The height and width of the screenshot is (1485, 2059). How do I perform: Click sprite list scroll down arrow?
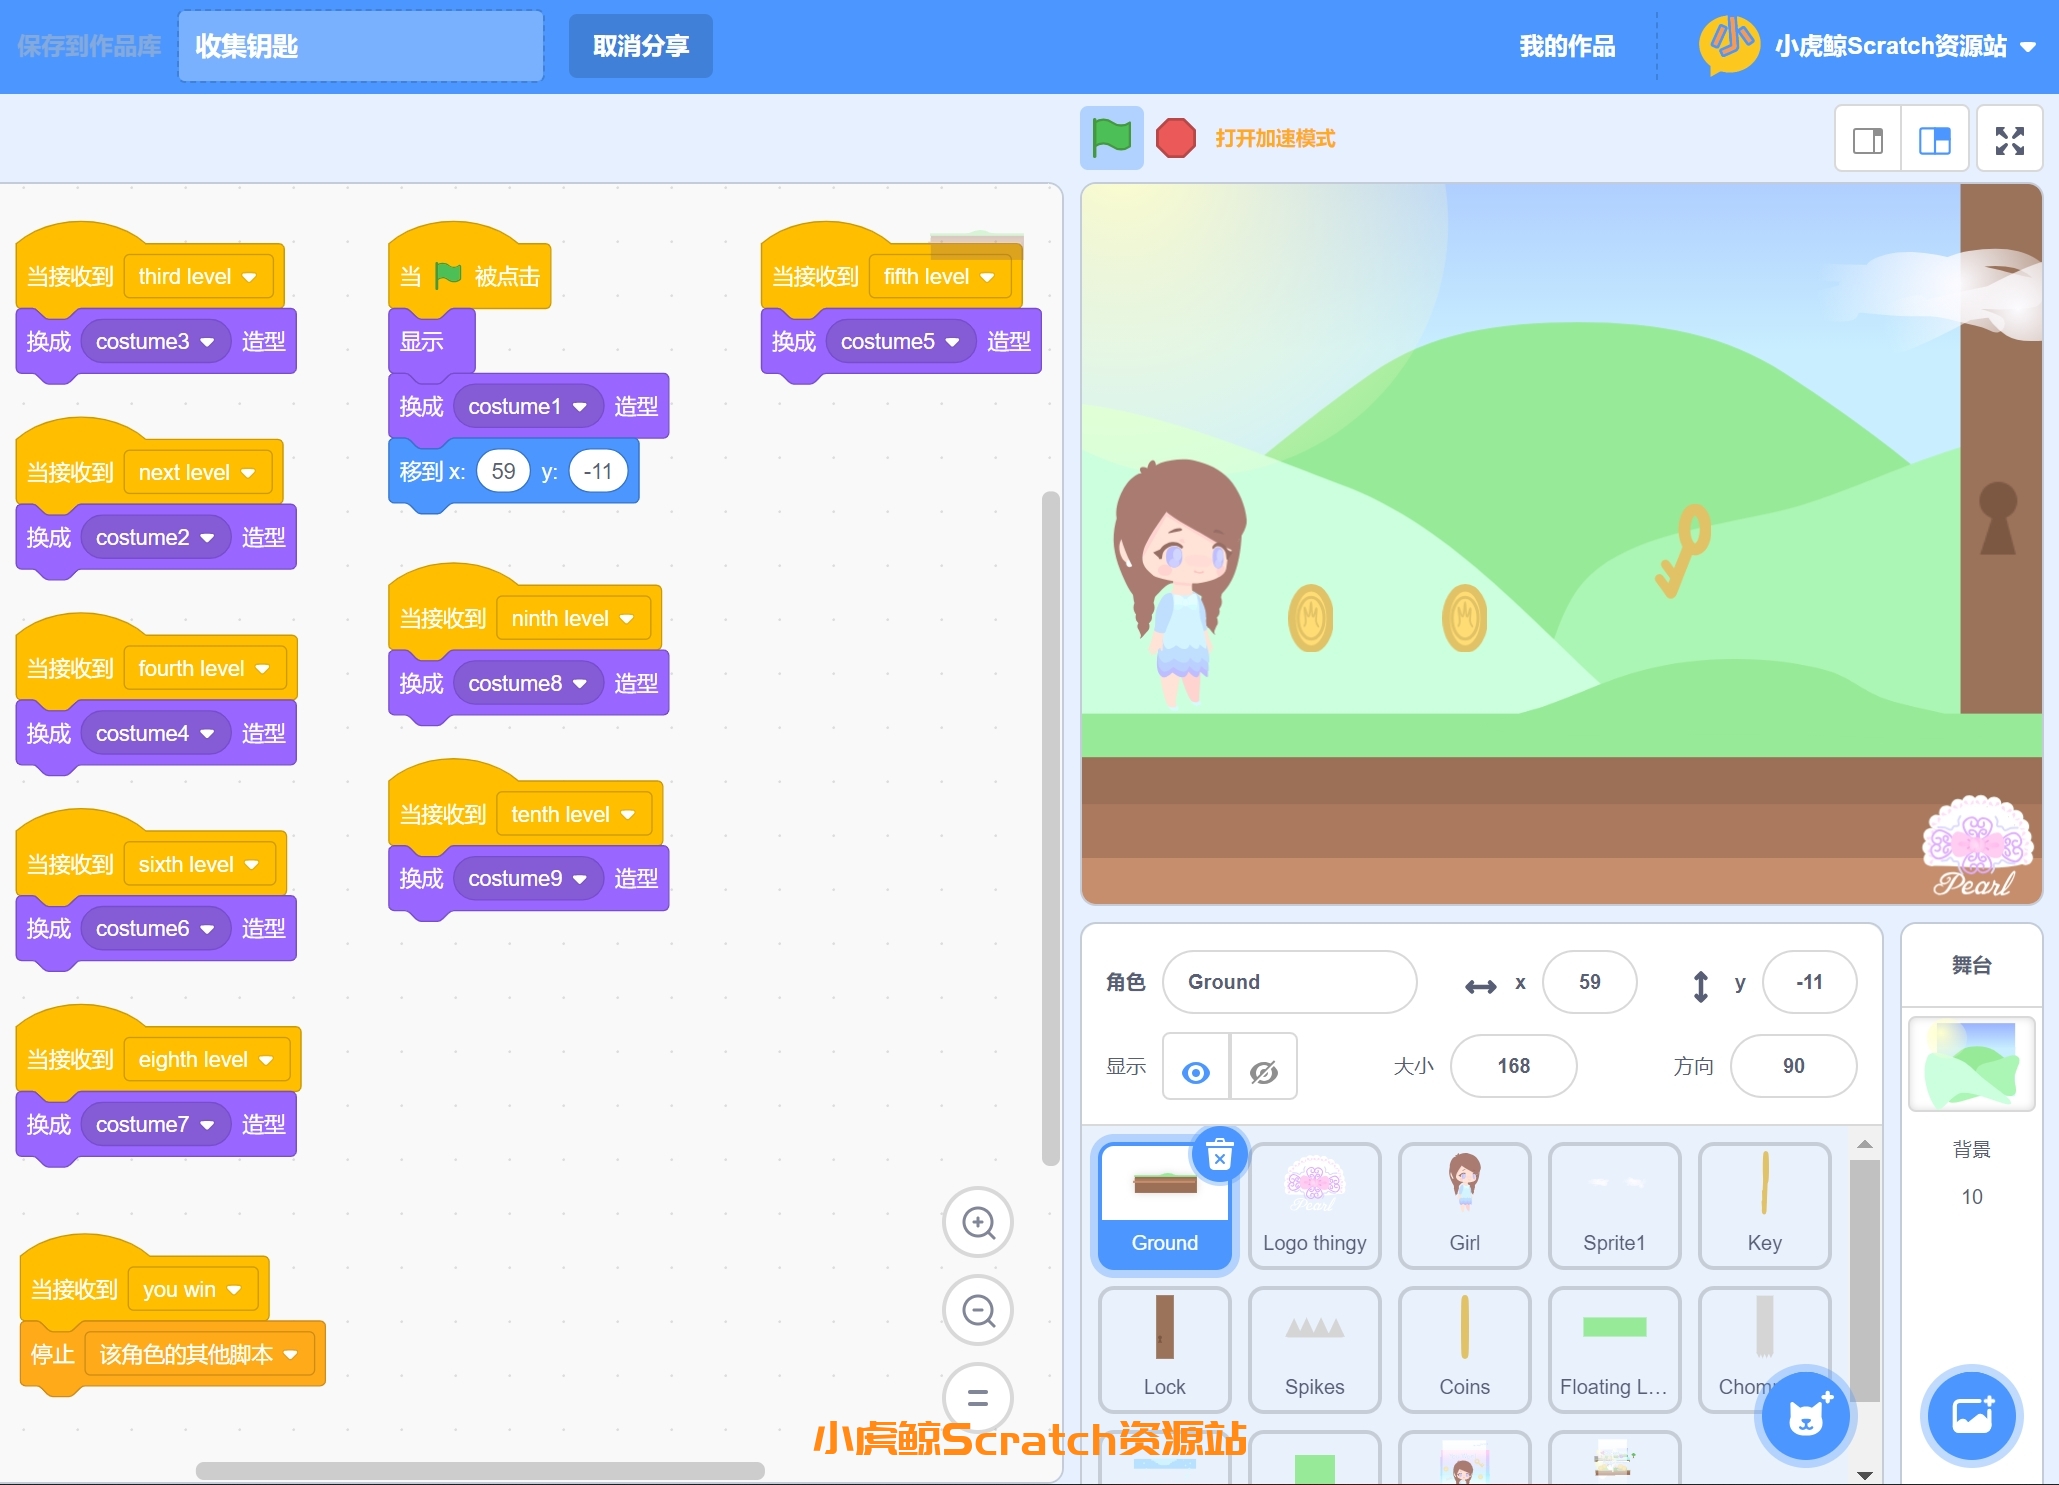click(1864, 1474)
